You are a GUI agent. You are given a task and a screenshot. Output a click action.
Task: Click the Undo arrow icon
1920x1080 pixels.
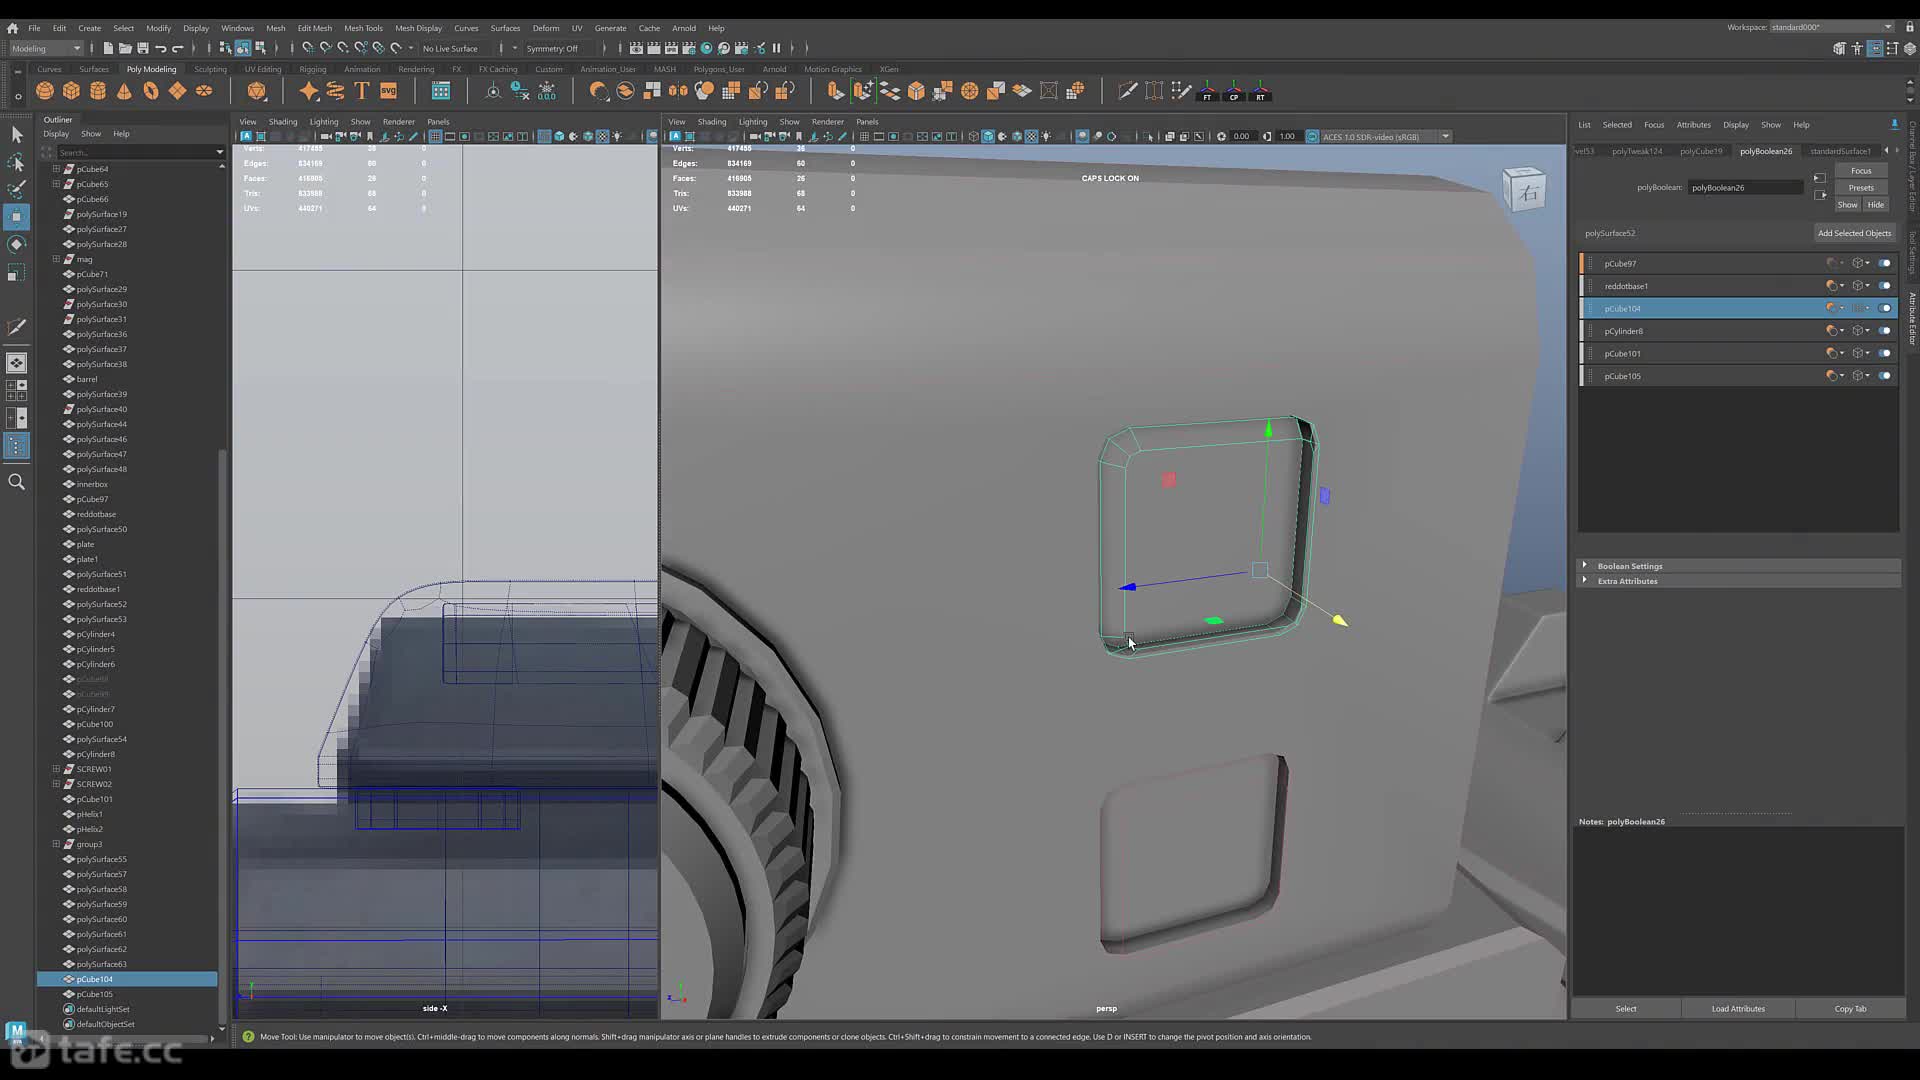point(160,48)
